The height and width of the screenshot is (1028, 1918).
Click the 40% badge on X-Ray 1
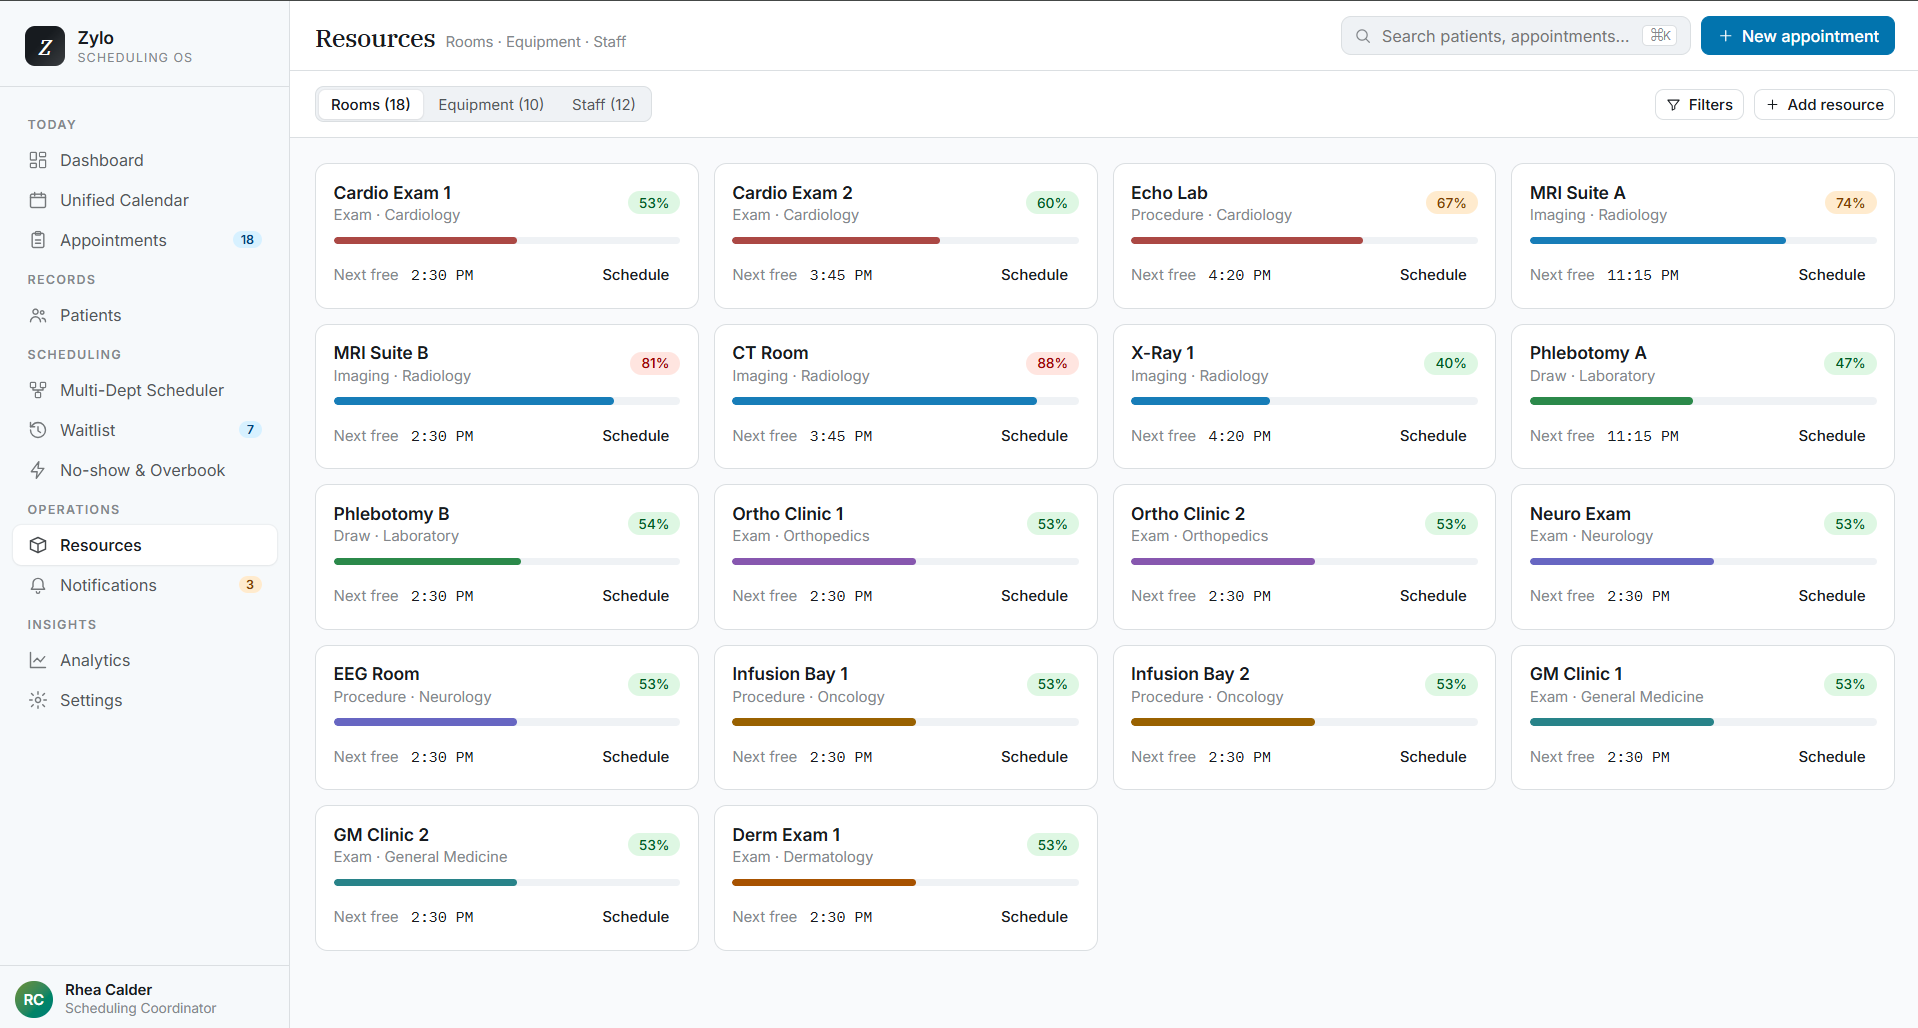tap(1451, 363)
